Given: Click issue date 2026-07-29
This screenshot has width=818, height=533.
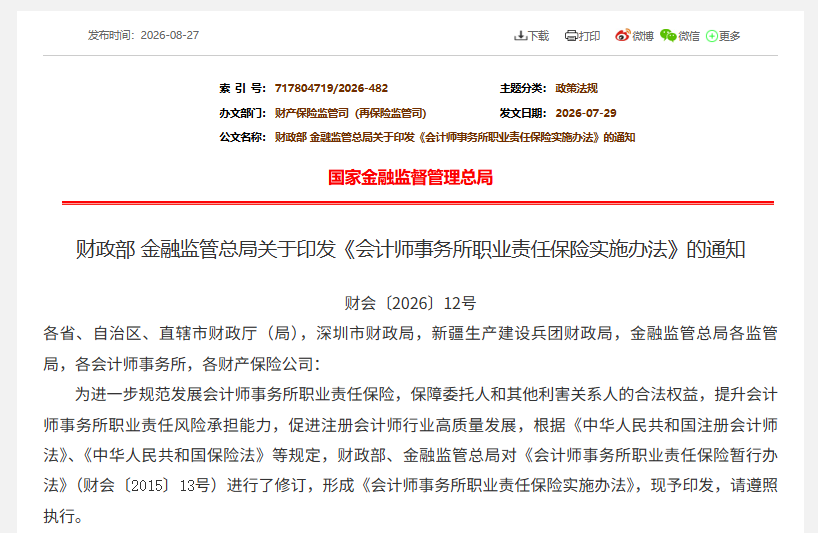Looking at the screenshot, I should coord(586,113).
